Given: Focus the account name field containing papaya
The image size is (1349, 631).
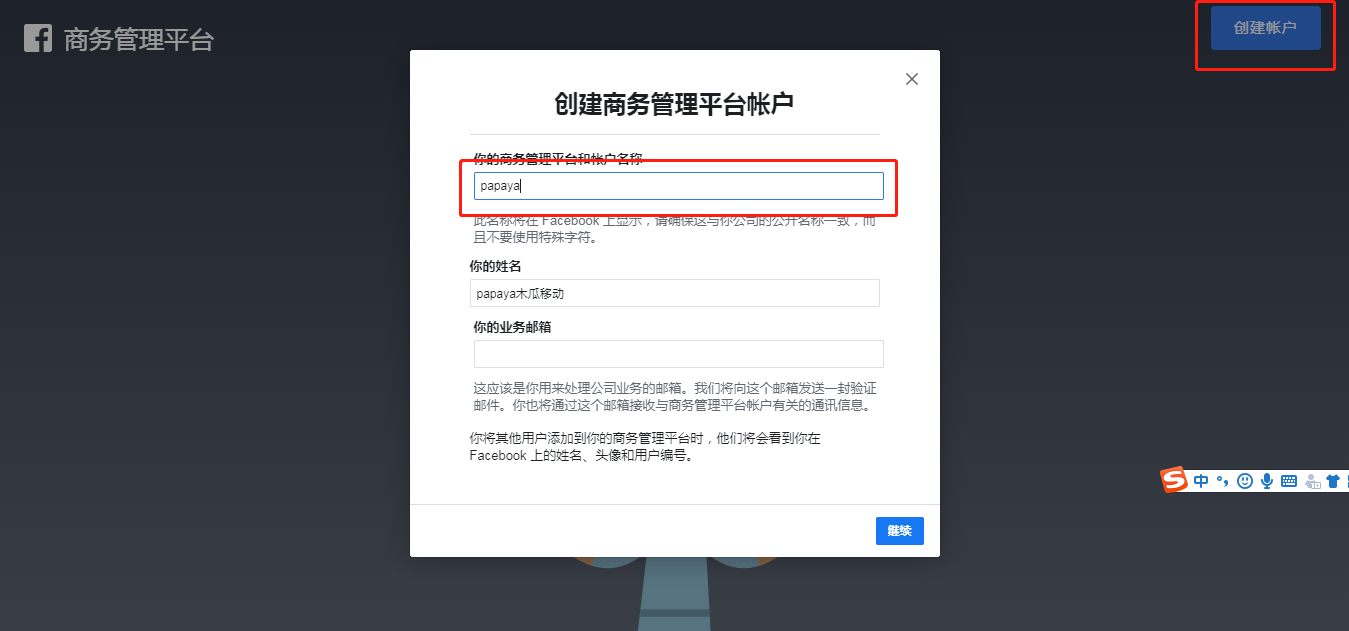Looking at the screenshot, I should 678,186.
